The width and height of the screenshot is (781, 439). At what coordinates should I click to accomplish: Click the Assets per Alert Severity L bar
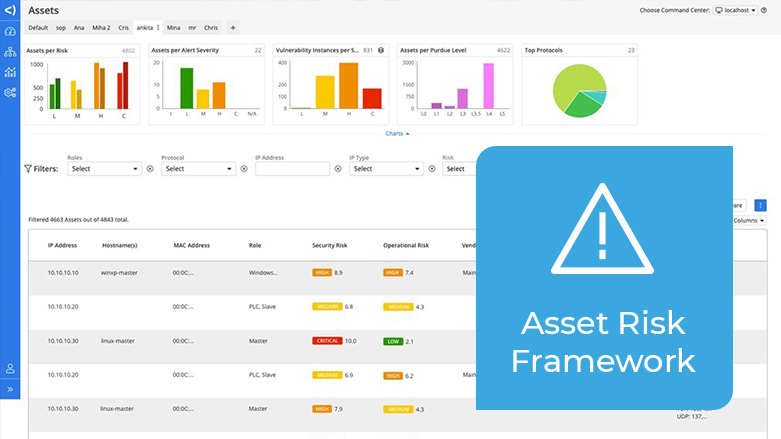point(187,88)
